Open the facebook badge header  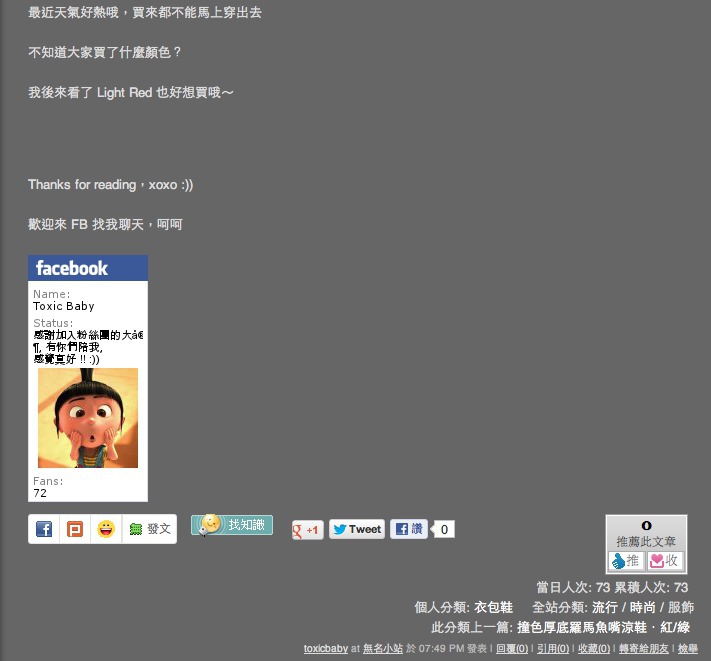click(88, 268)
